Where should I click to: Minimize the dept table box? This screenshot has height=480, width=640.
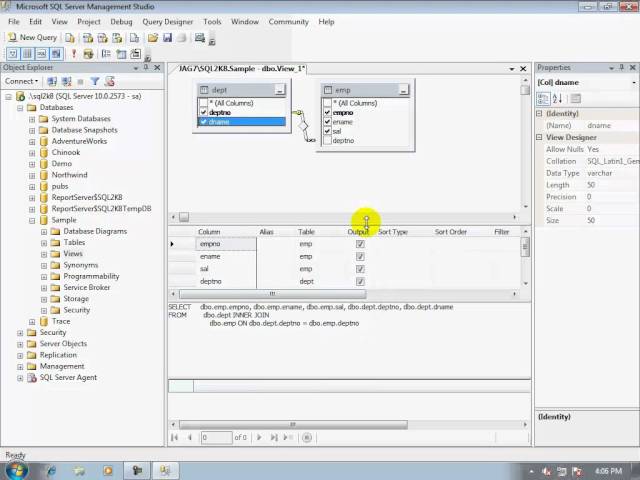(x=280, y=90)
